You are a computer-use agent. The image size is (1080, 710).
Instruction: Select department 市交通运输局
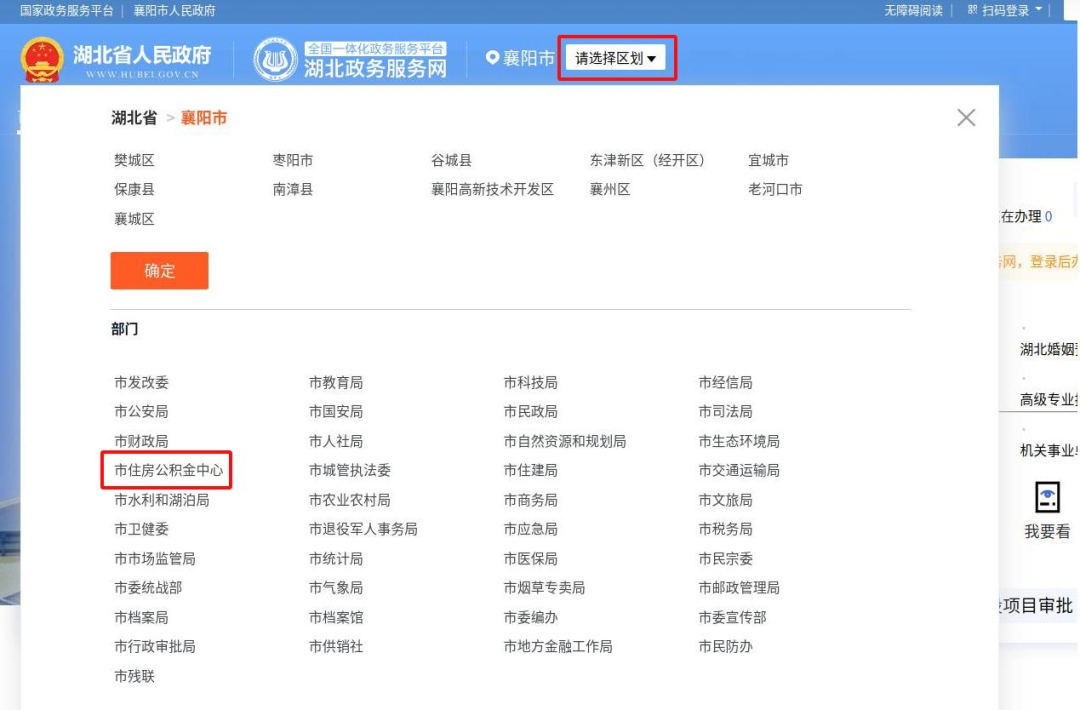coord(739,470)
